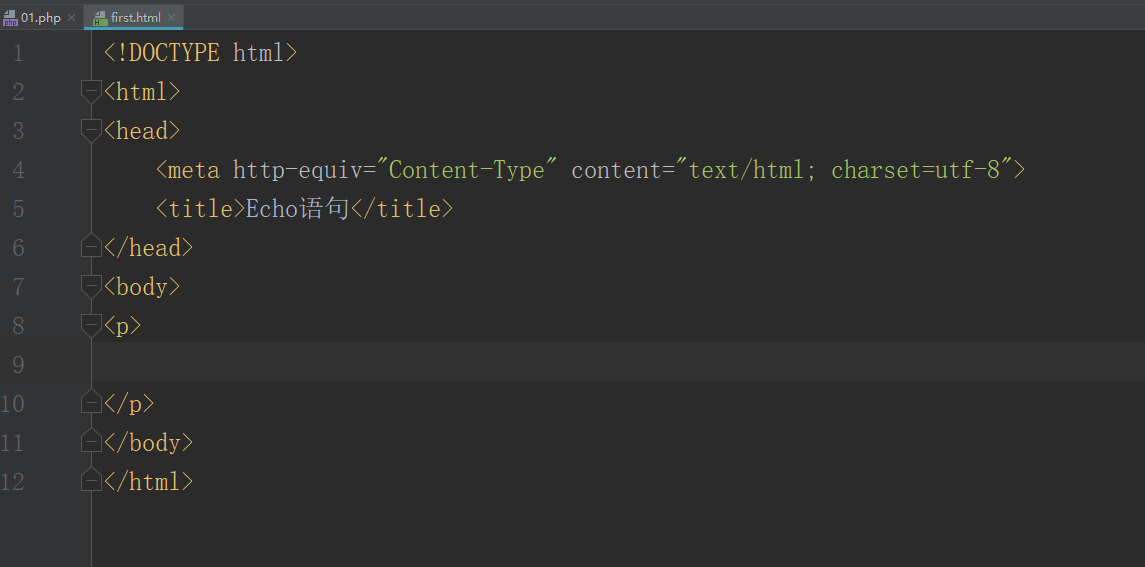Click fold marker beside </p> on line 10
The image size is (1145, 567).
coord(91,402)
